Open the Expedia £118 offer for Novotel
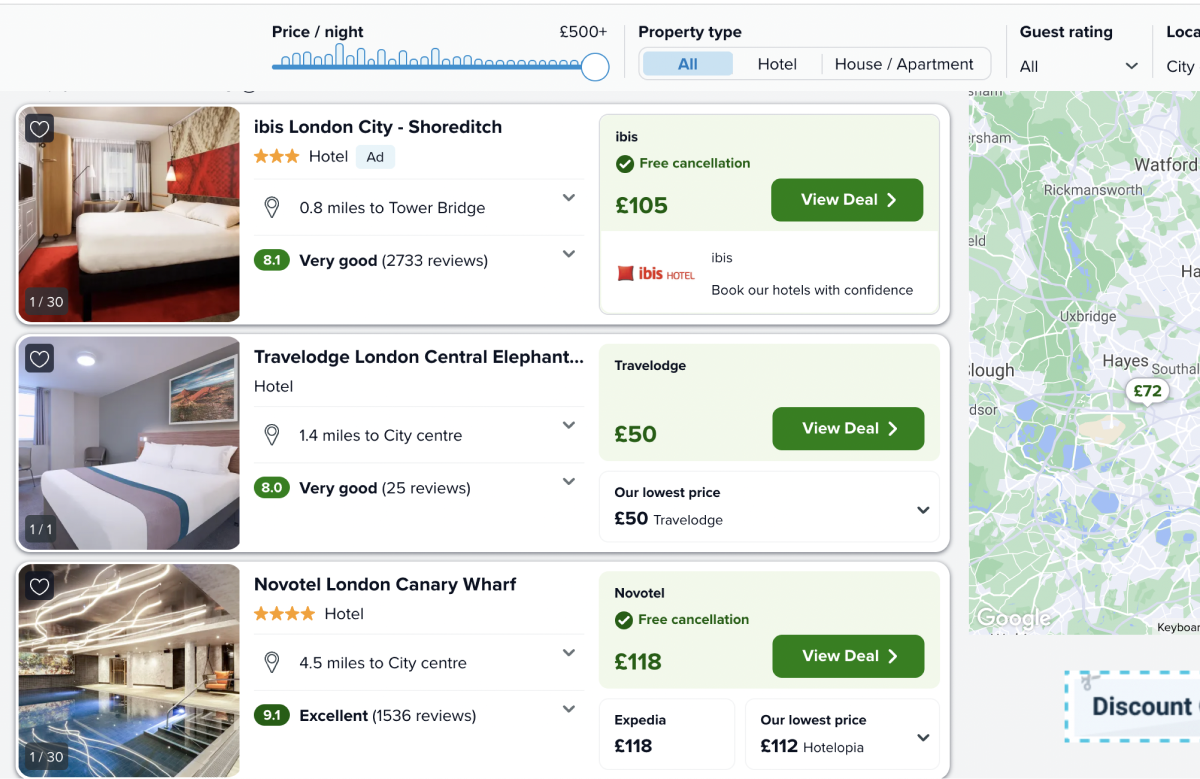 666,733
